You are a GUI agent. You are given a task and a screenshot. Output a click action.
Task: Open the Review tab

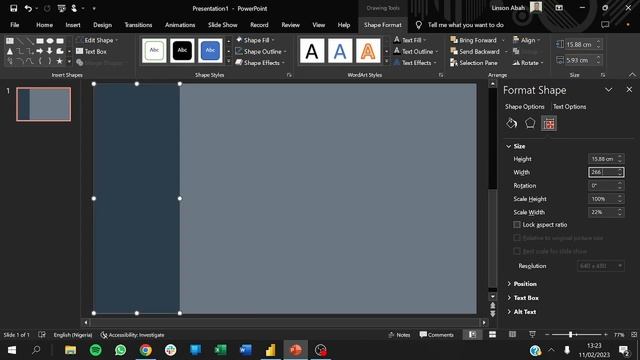pos(290,25)
